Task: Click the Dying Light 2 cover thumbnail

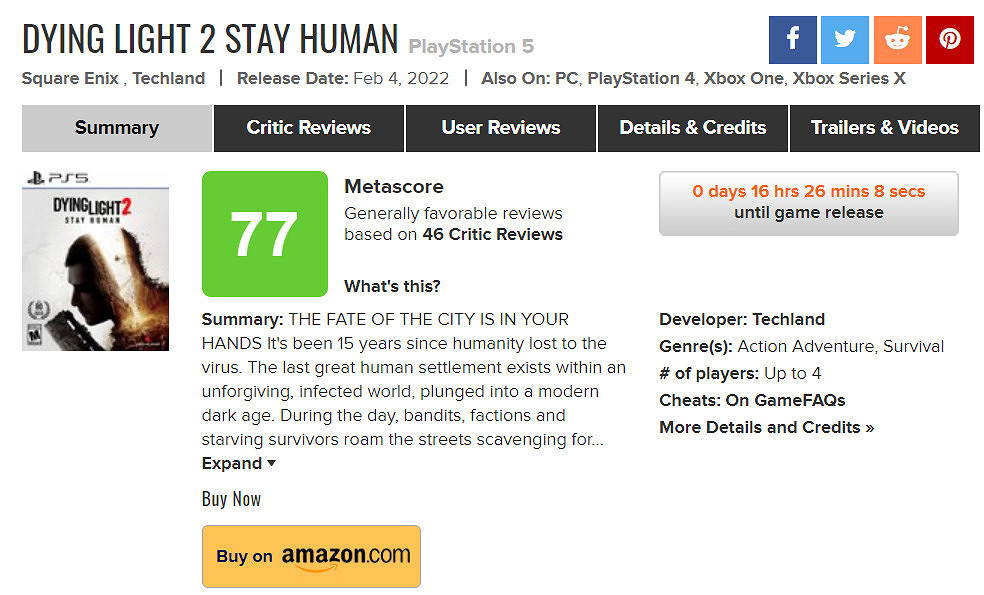Action: click(x=95, y=261)
